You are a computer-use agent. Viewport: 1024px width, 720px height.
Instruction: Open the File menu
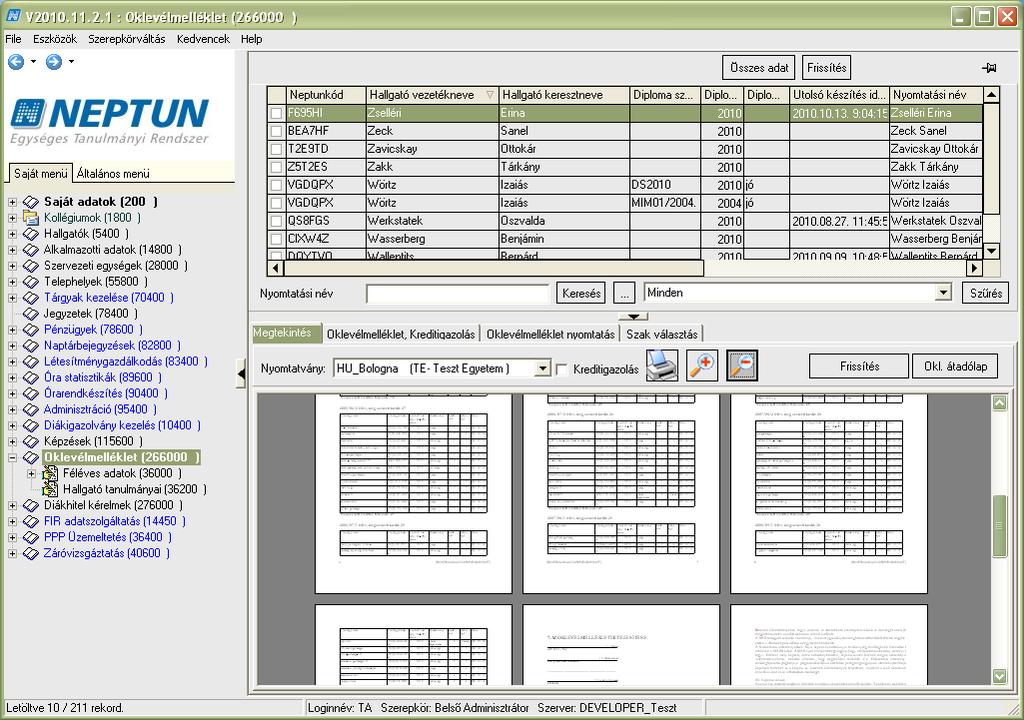[x=13, y=39]
